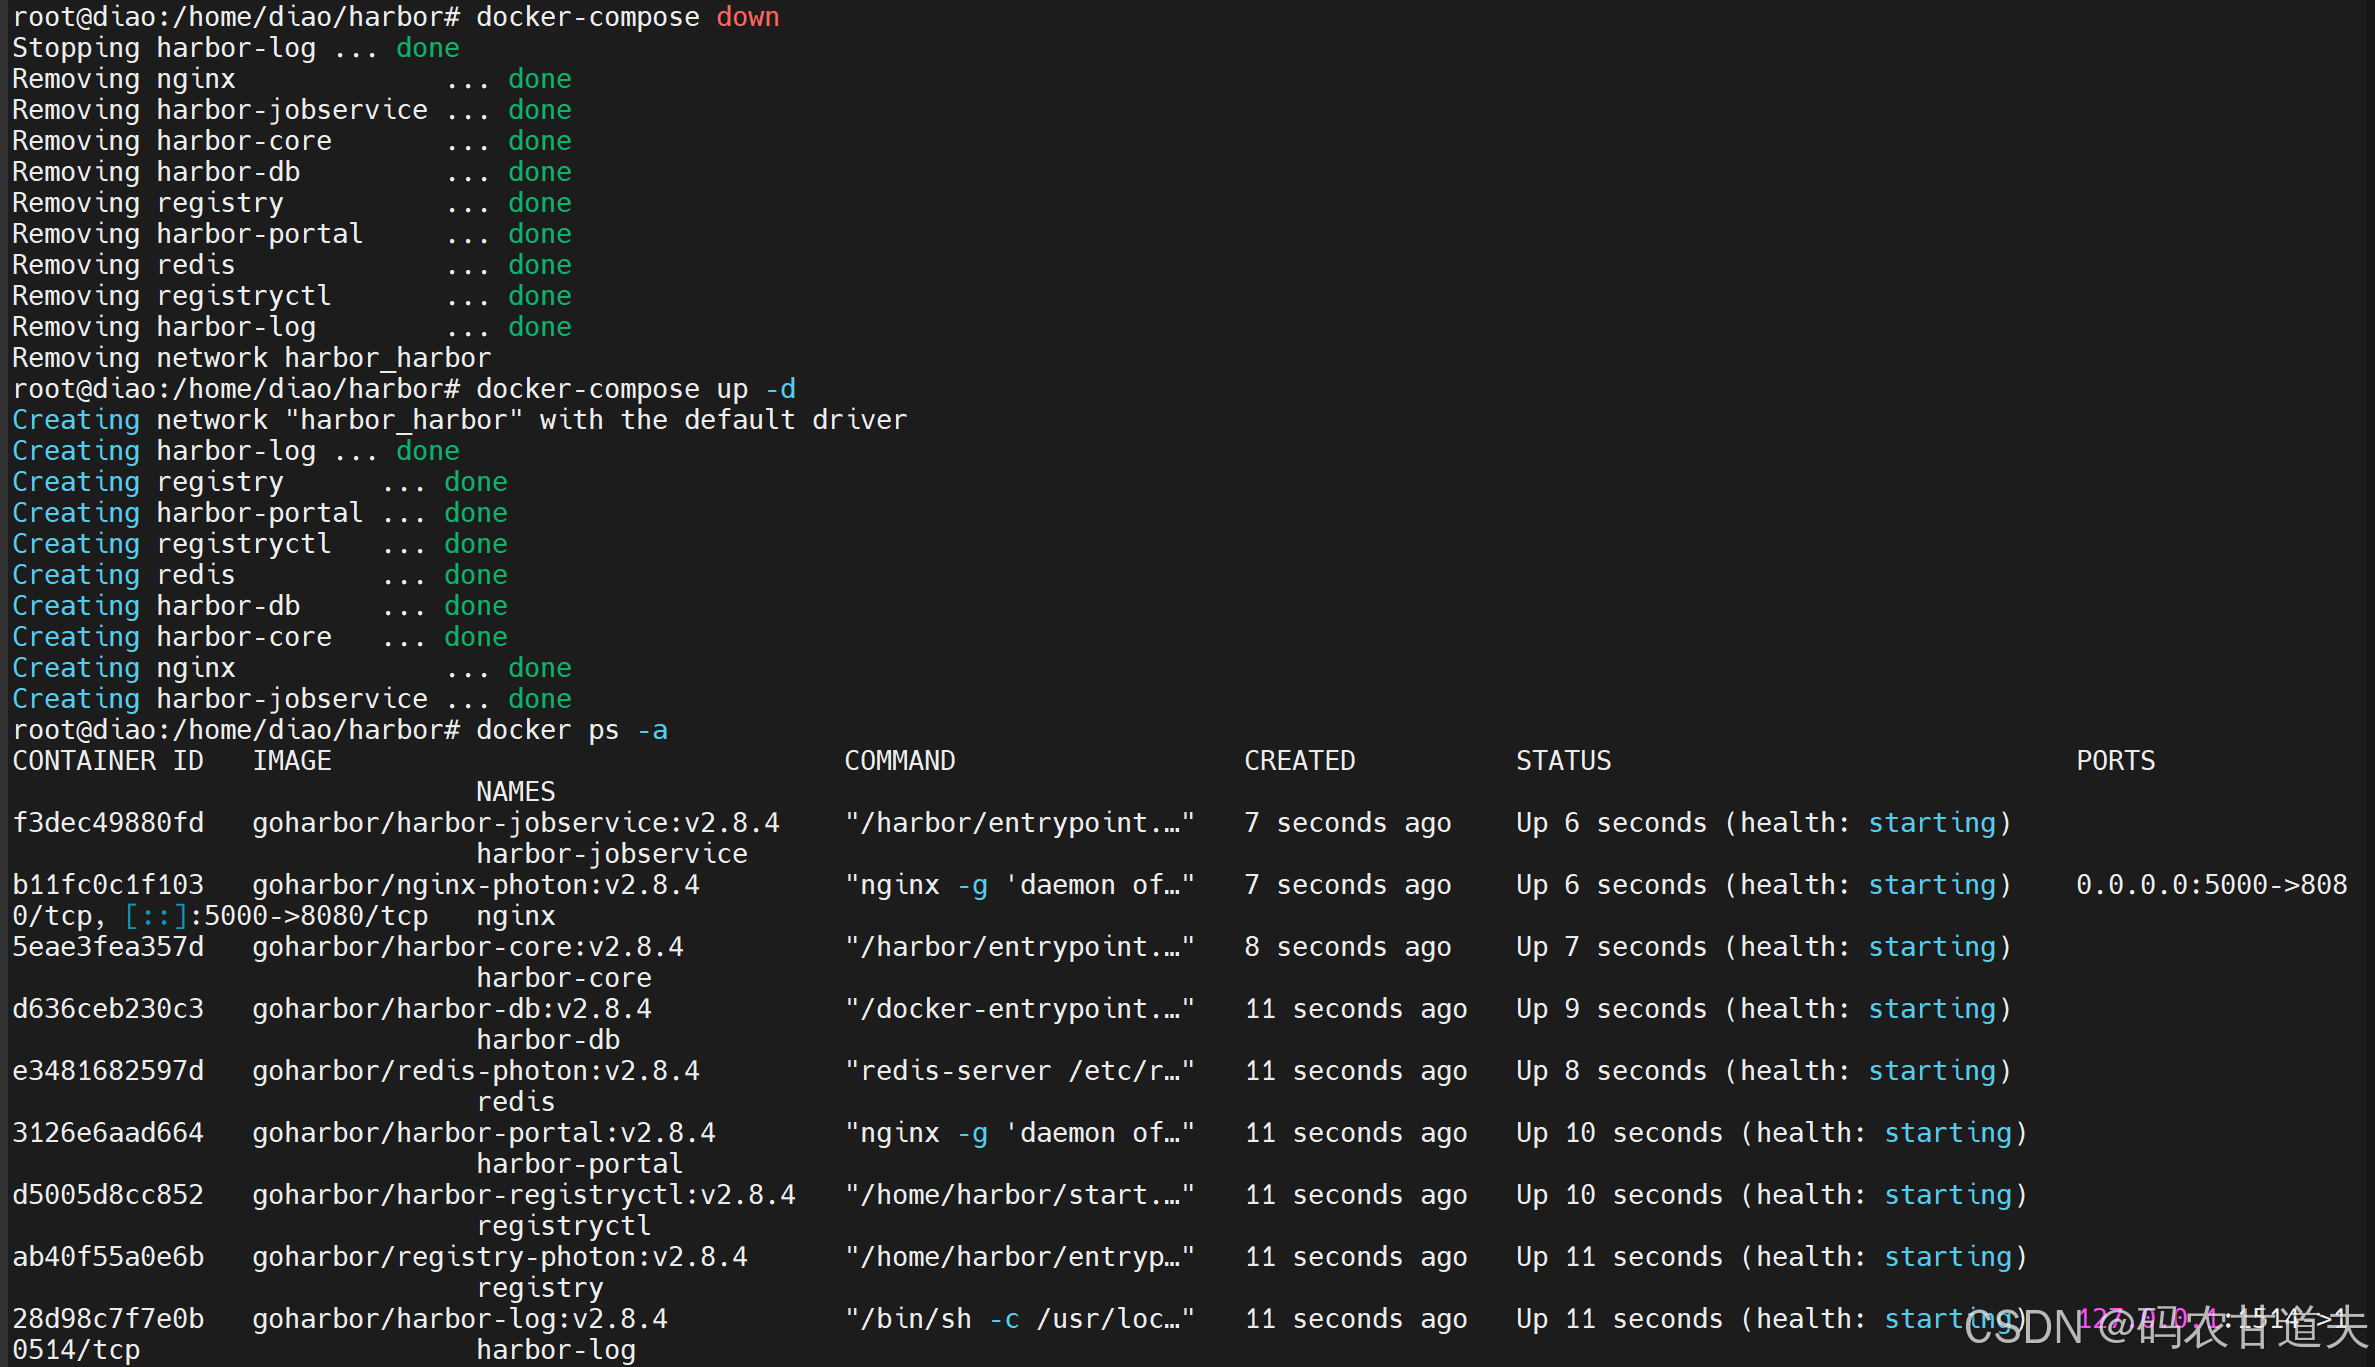This screenshot has width=2375, height=1367.
Task: Click container ID b11fc0c1f103
Action: click(108, 885)
